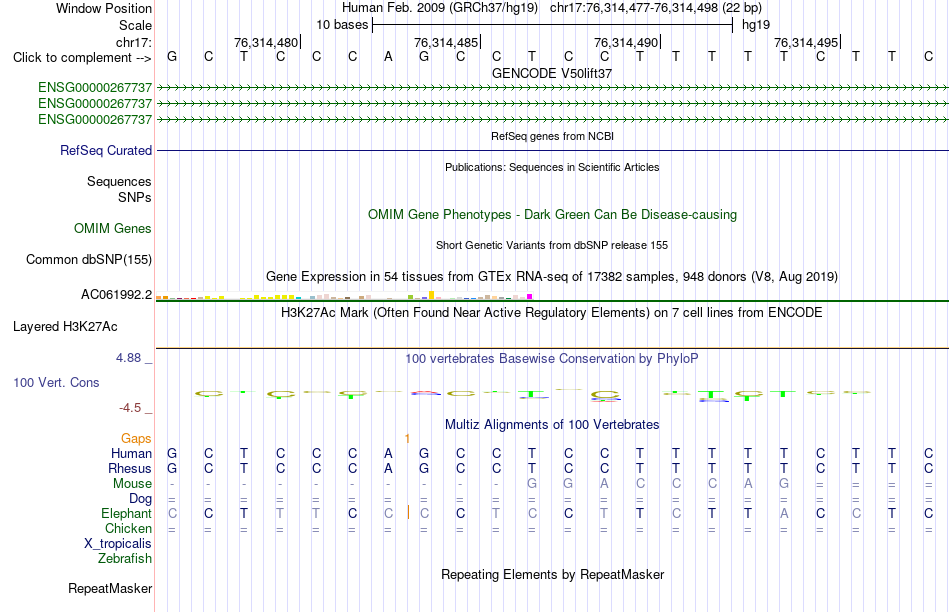Click the tall yellow bar in the GTEx chart
Viewport: 950px width, 612px height.
click(431, 295)
